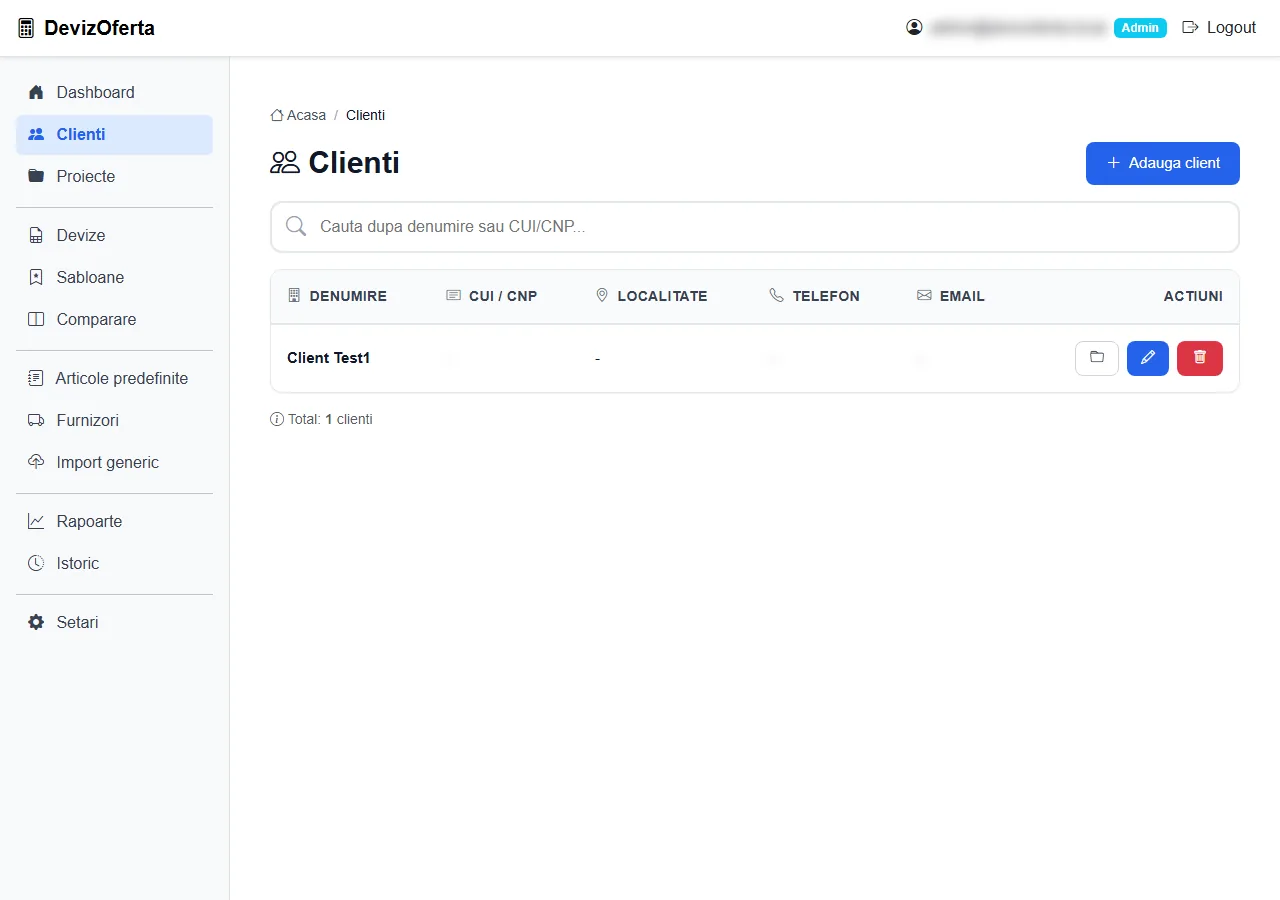Open projects folder for Client Test1
Screen dimensions: 1280x900
pyautogui.click(x=1097, y=358)
